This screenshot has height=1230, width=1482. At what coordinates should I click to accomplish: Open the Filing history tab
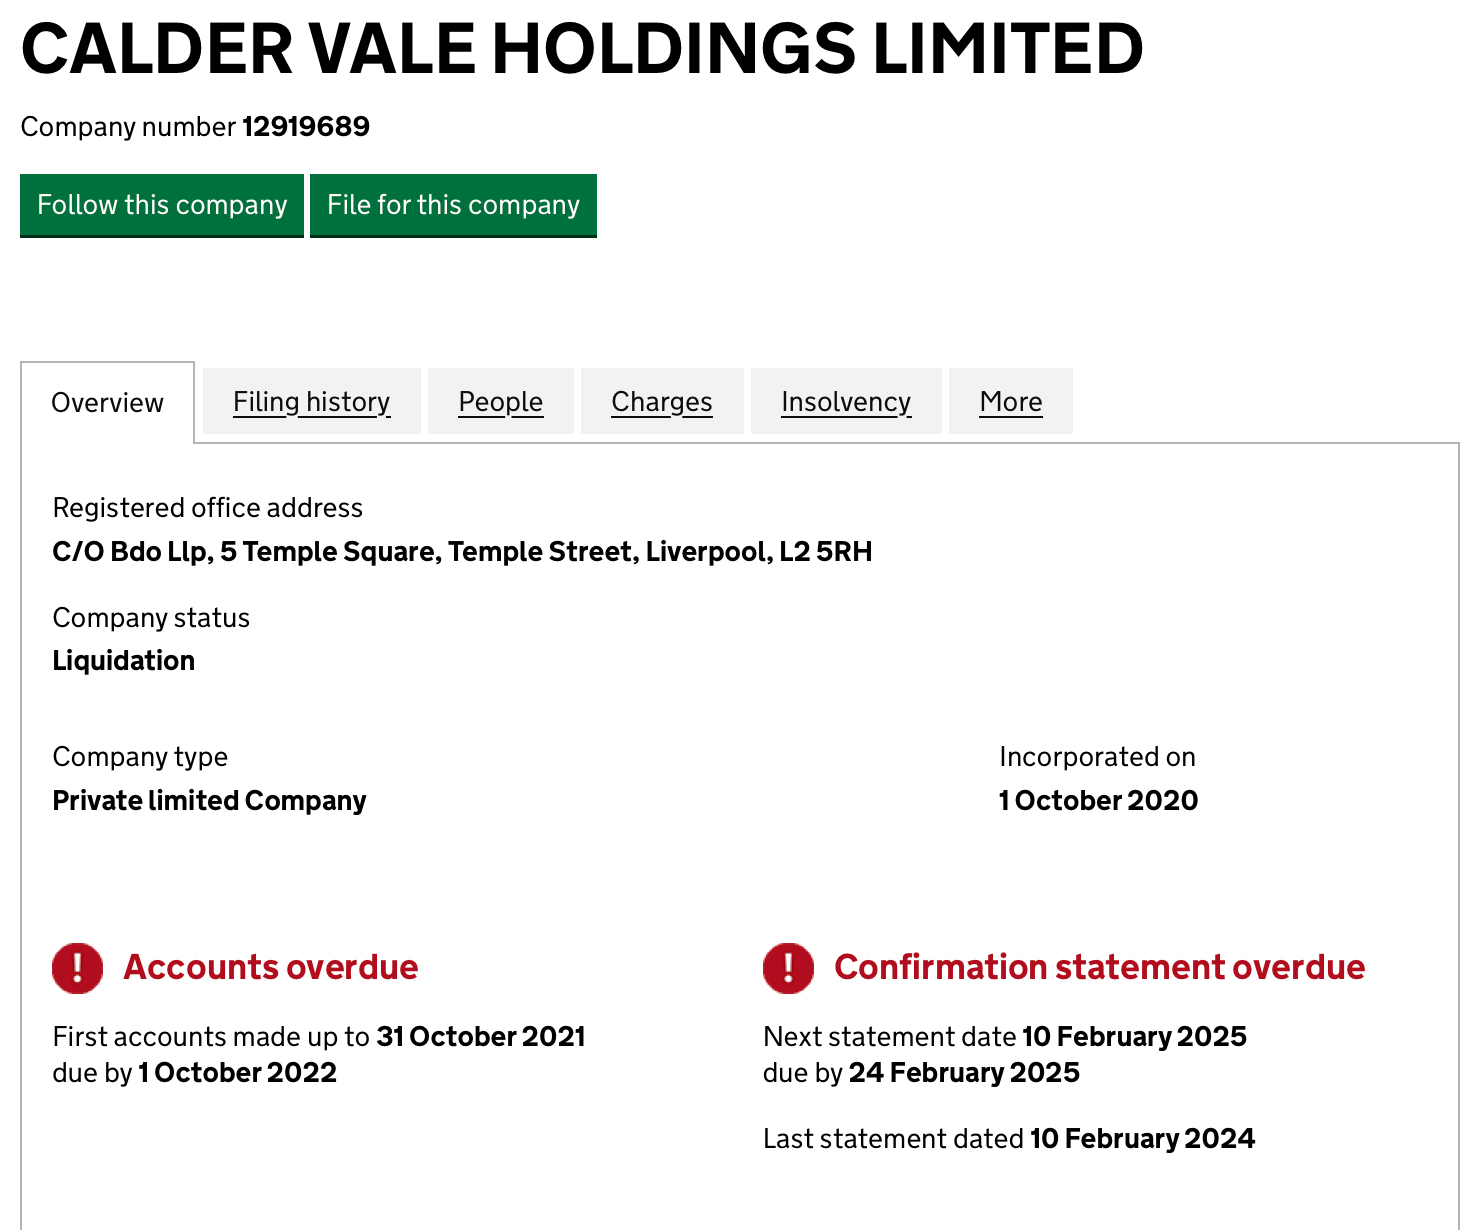(311, 402)
